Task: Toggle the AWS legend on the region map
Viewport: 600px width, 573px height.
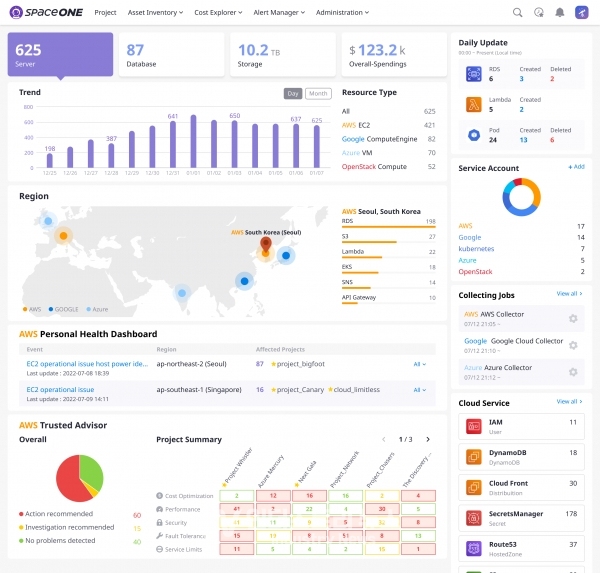Action: pos(32,309)
